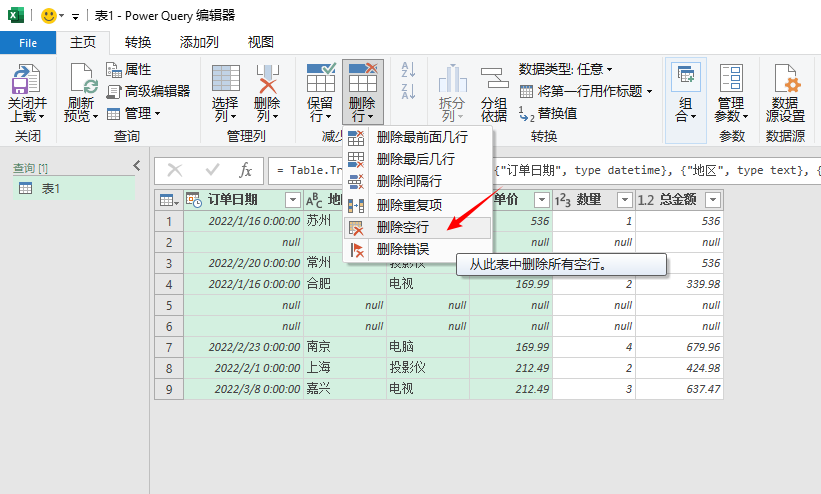
Task: Click Manage Parameters (管理参数) icon
Action: click(731, 79)
